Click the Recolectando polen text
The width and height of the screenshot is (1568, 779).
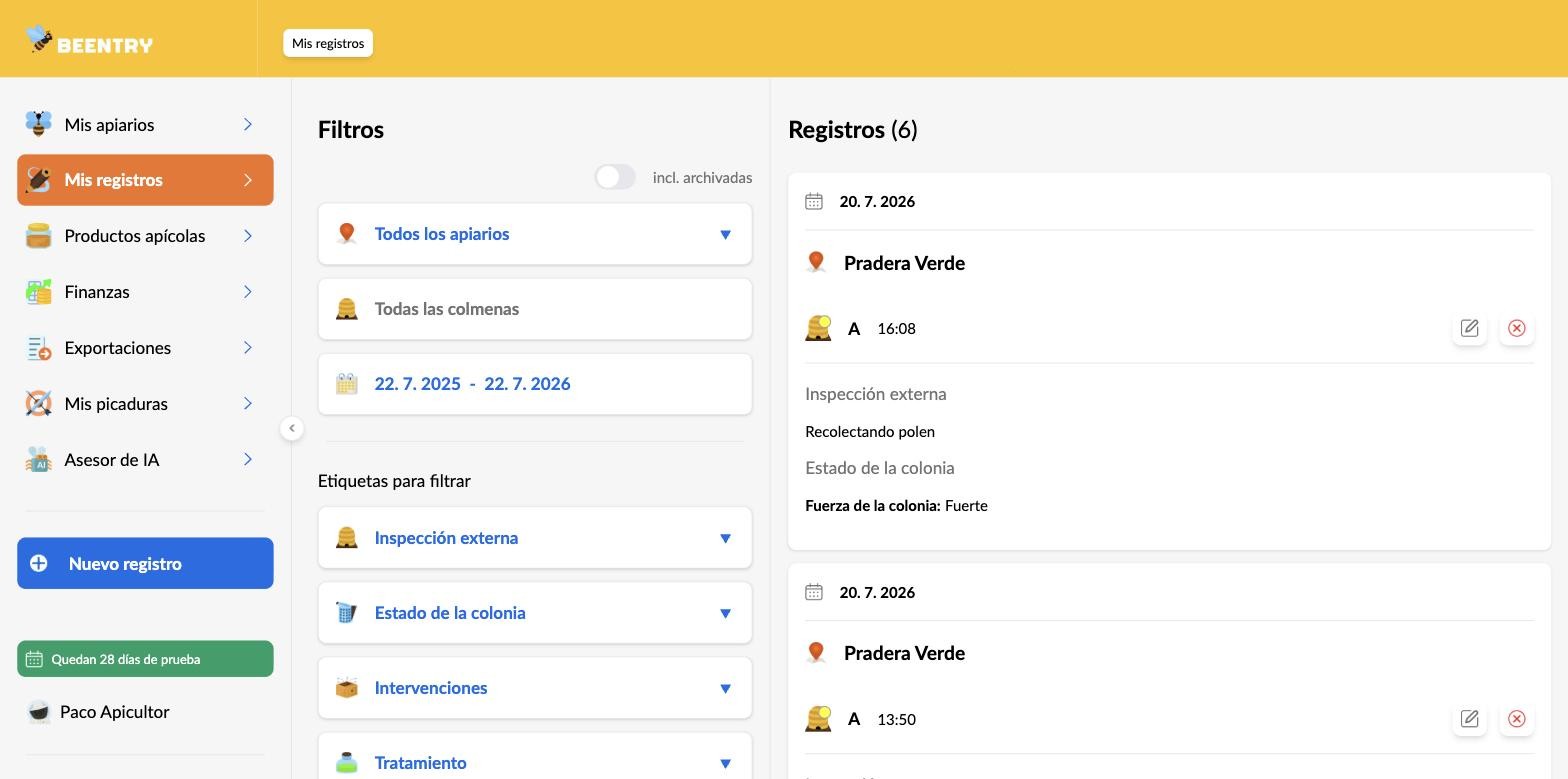(870, 432)
